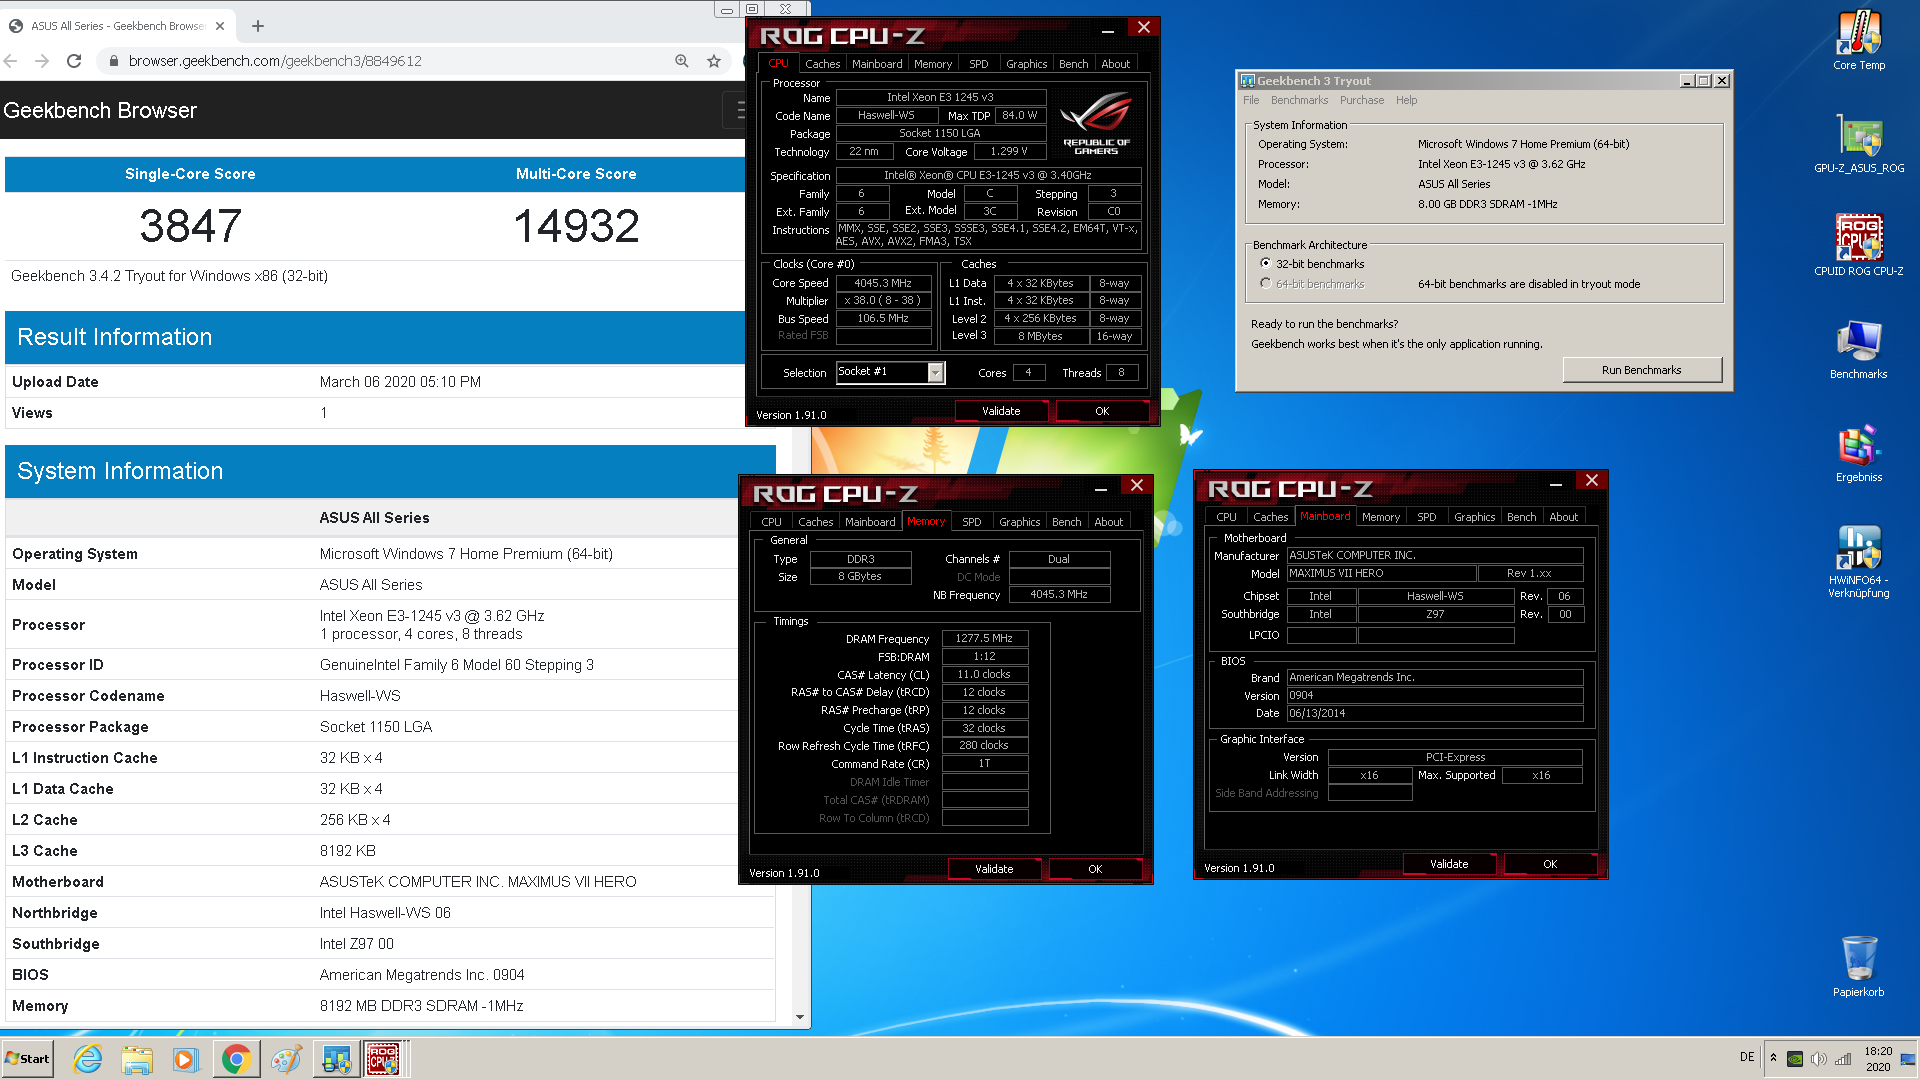The width and height of the screenshot is (1920, 1080).
Task: Open Memory tab in top CPU-Z window
Action: (x=933, y=64)
